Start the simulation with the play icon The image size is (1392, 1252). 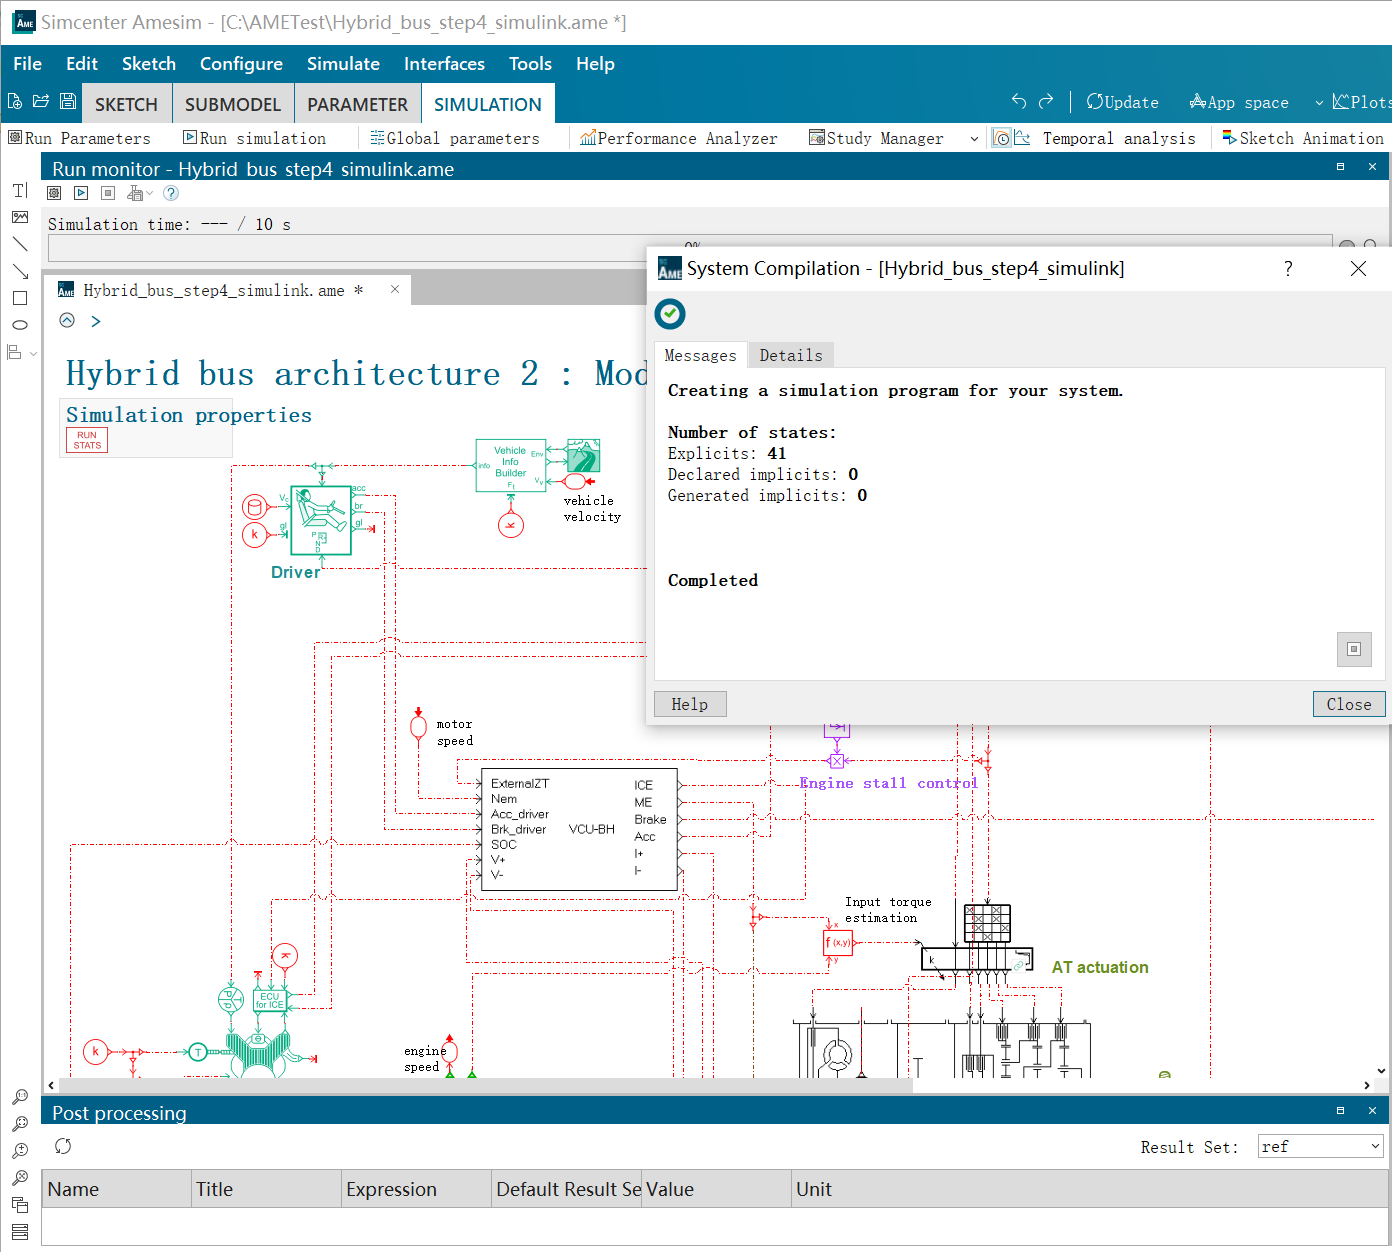pos(81,193)
